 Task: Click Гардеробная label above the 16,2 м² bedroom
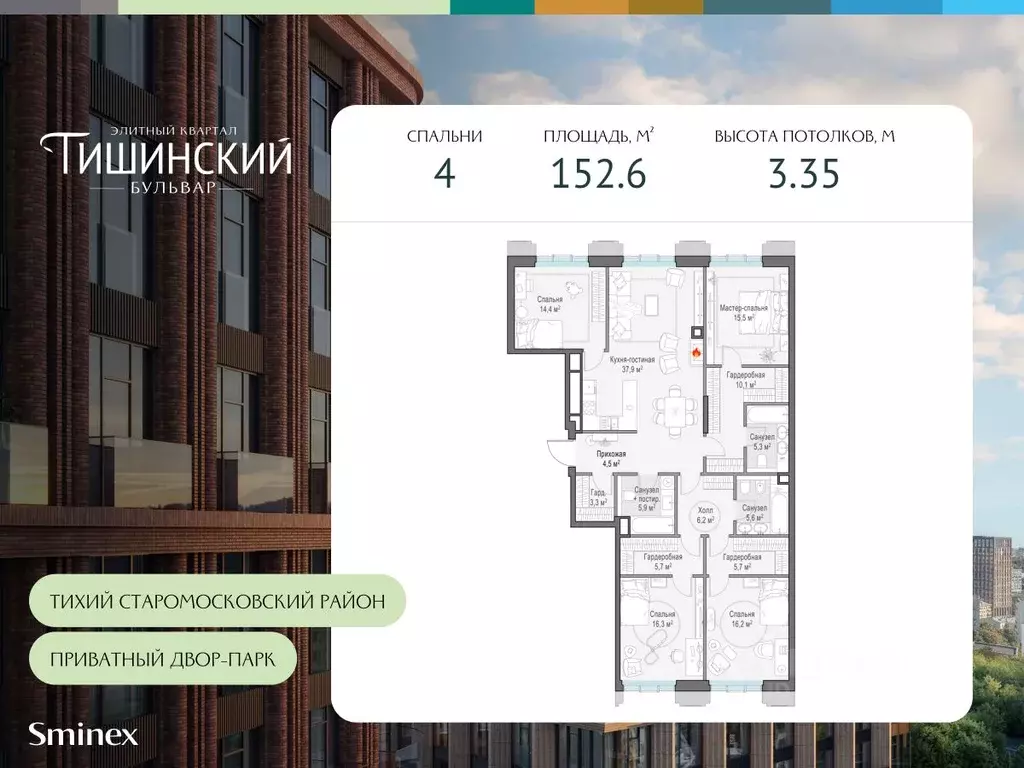coord(742,562)
